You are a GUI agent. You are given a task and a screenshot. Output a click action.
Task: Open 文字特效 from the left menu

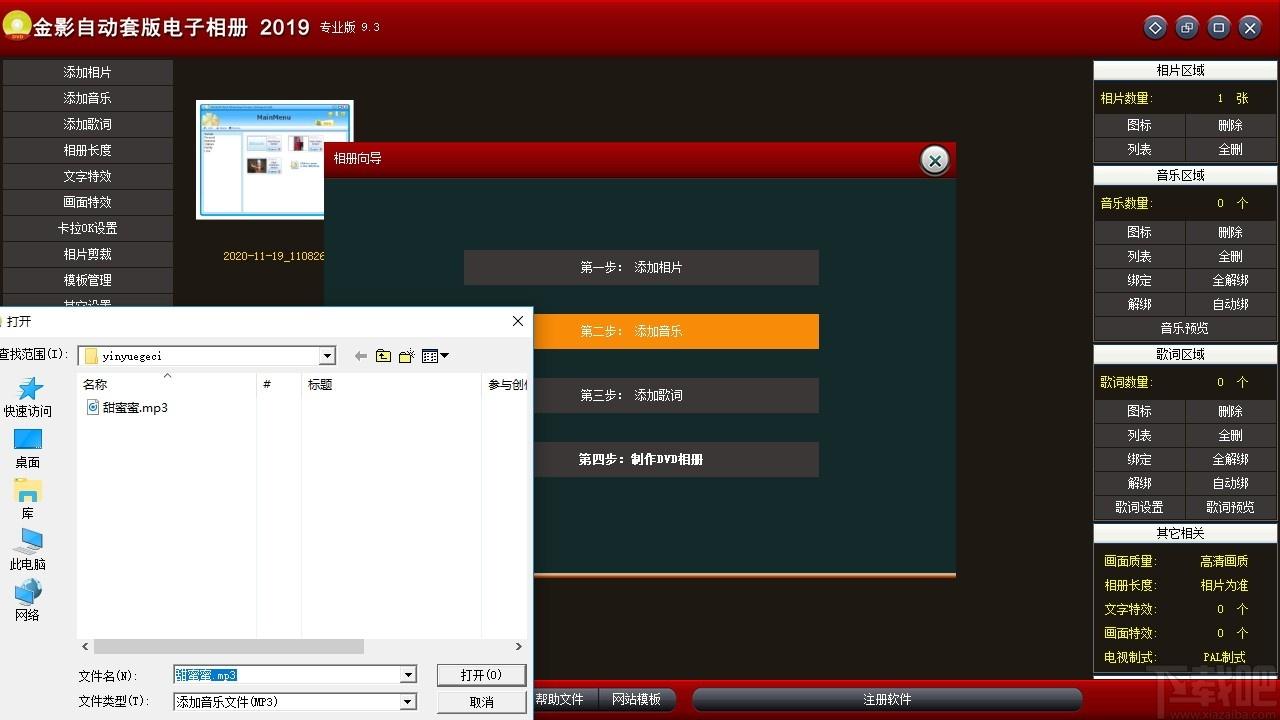(88, 176)
